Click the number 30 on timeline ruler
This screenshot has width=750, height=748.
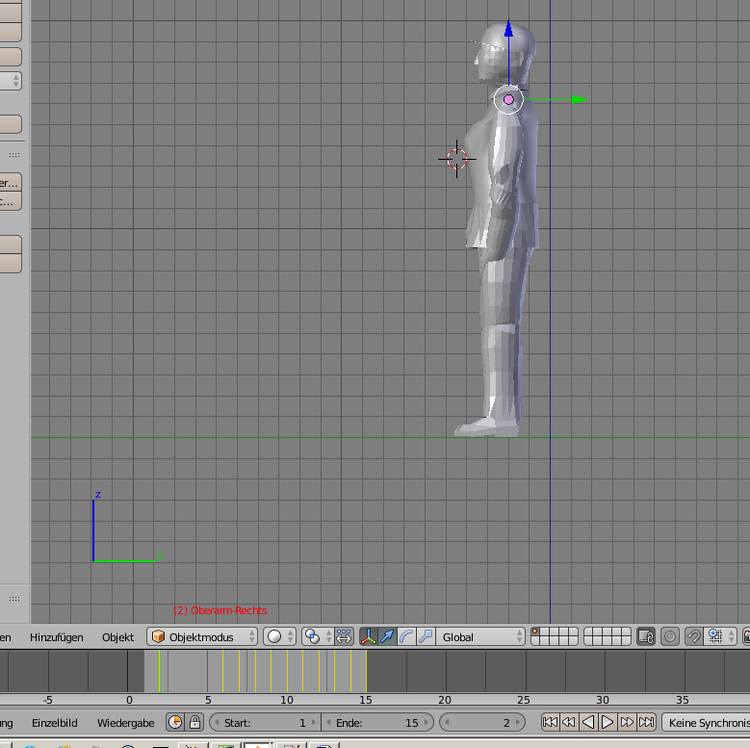(602, 700)
